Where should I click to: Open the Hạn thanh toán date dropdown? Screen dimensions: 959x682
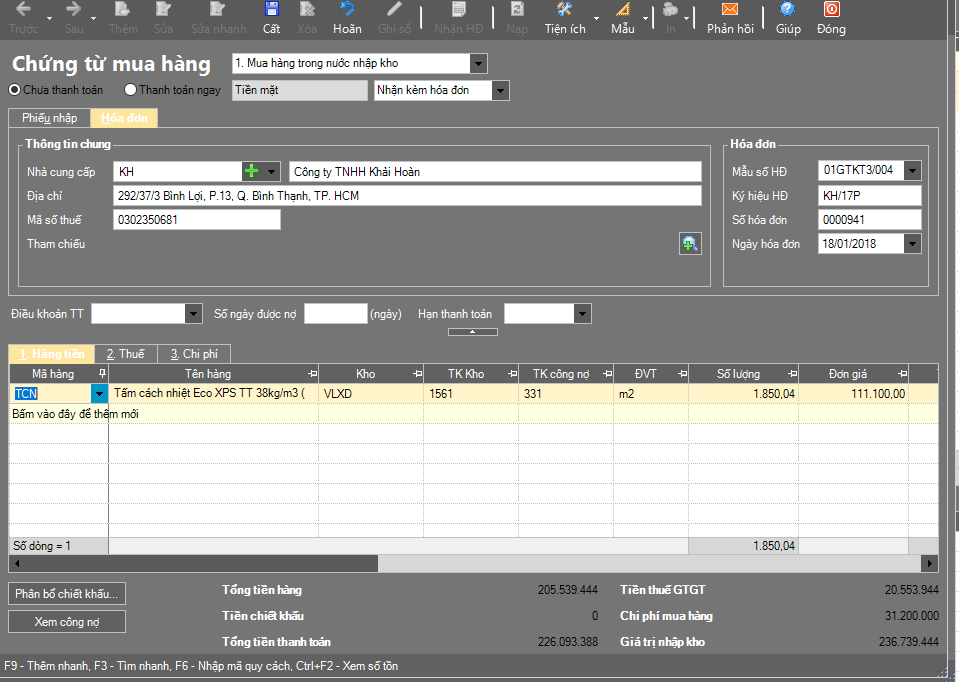tap(582, 314)
